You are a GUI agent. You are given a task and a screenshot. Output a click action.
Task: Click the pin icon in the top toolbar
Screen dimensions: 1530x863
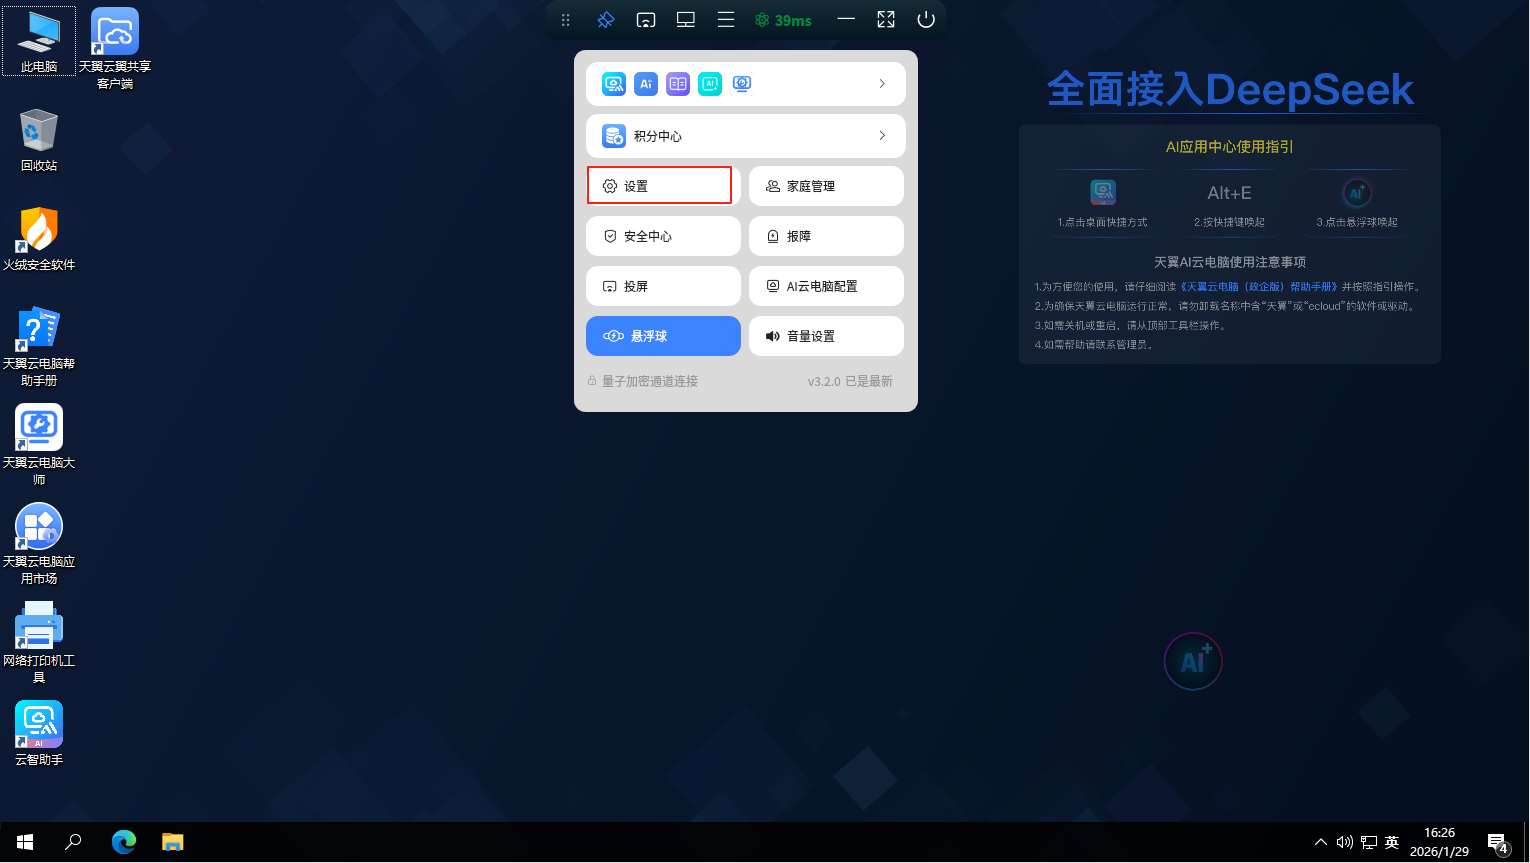click(605, 20)
